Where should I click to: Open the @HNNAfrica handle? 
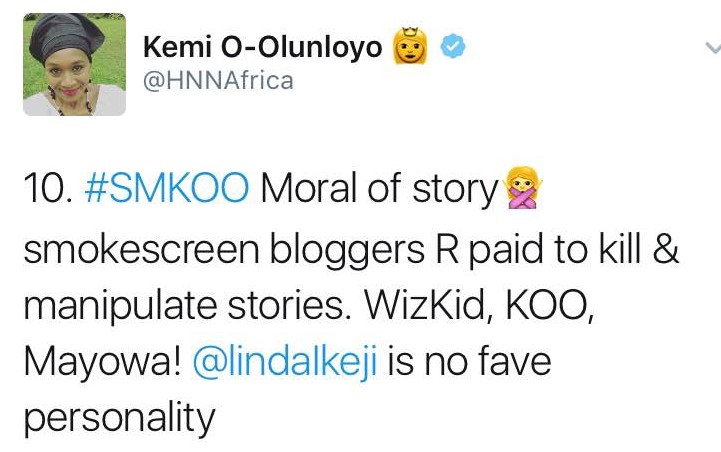click(x=219, y=80)
